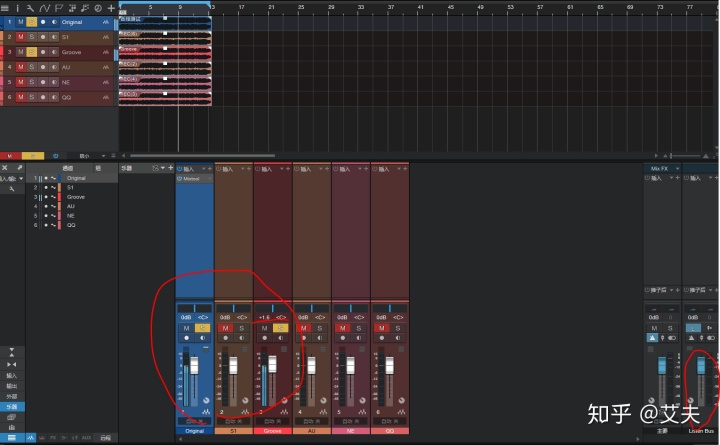Toggle visibility dot for AU channel list row
Screen dimensions: 720x445
(46, 206)
